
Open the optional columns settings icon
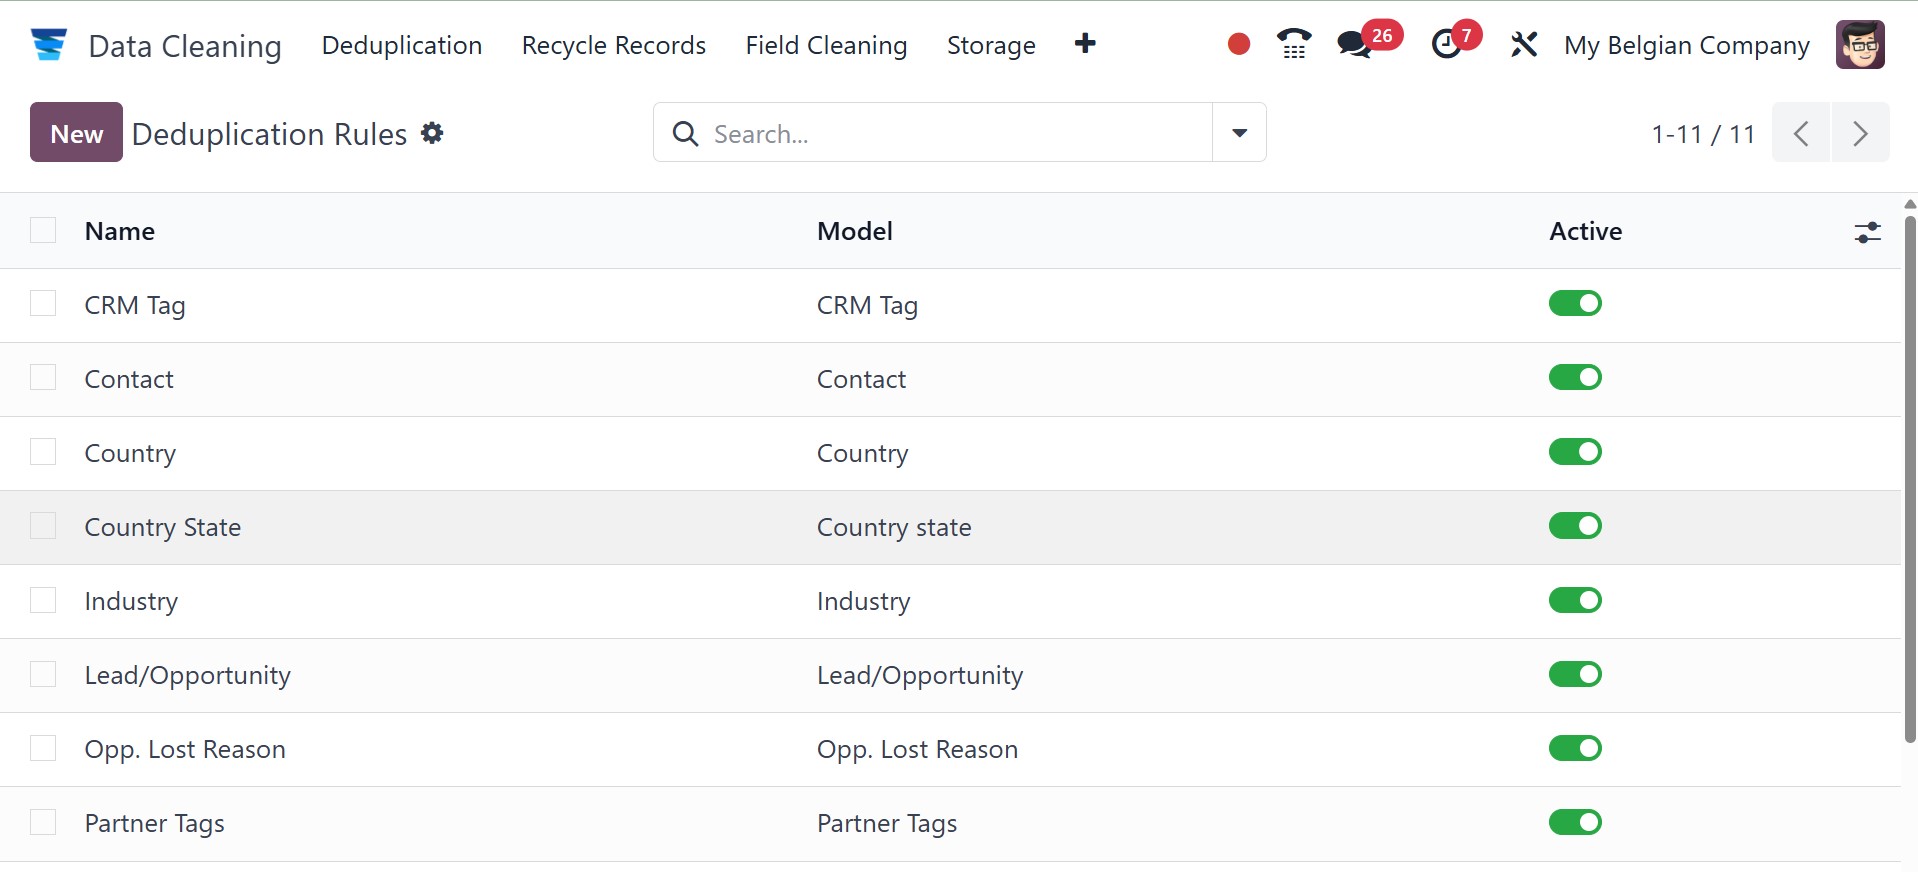coord(1867,232)
